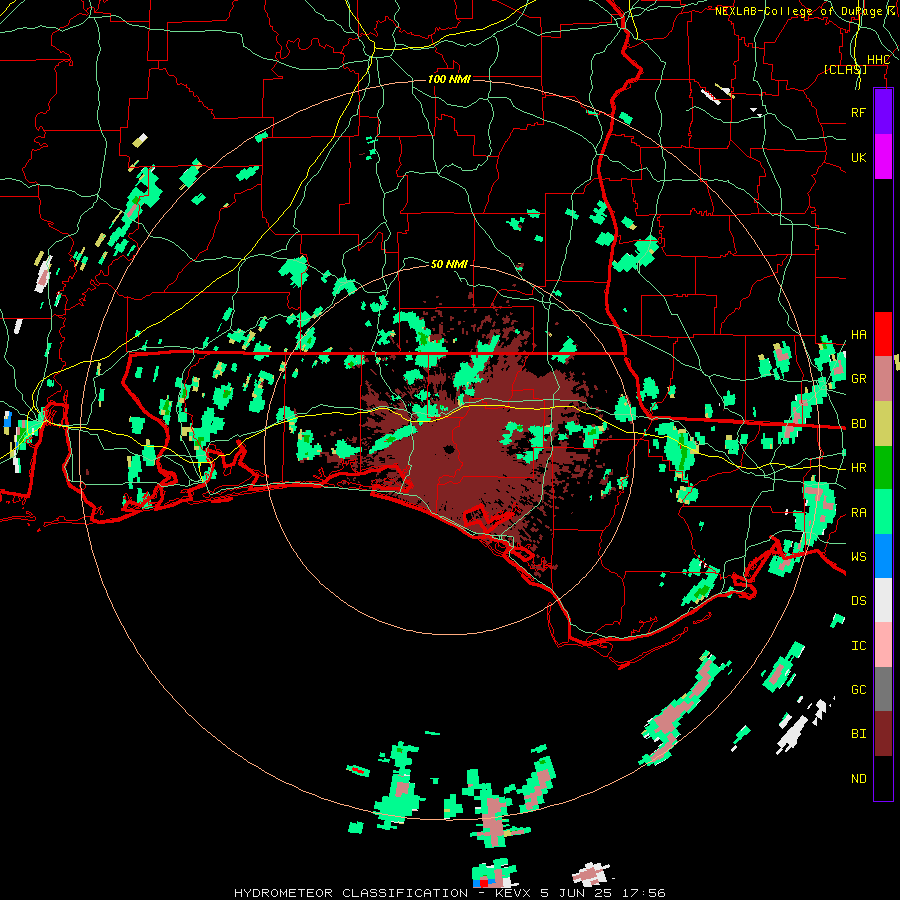
Task: Click the DS legend label text
Action: (x=858, y=601)
